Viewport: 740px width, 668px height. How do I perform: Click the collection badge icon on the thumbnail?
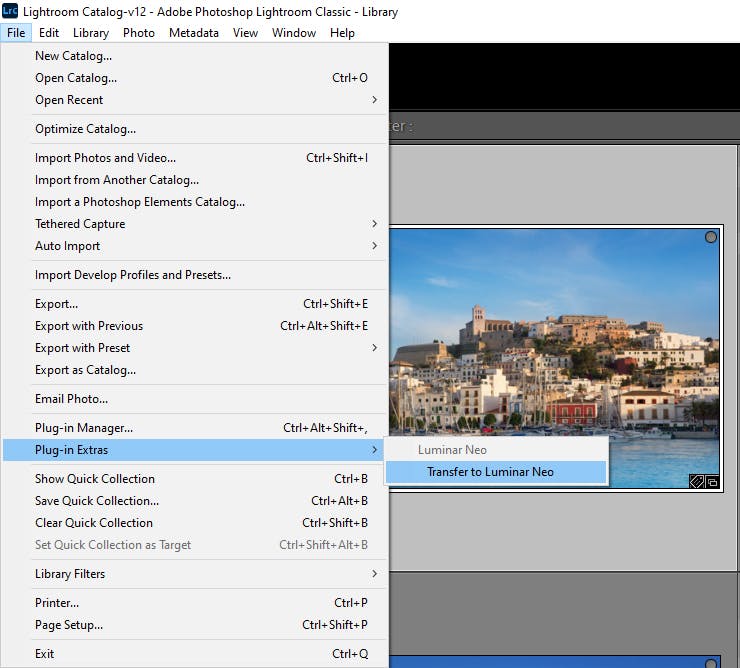point(712,482)
